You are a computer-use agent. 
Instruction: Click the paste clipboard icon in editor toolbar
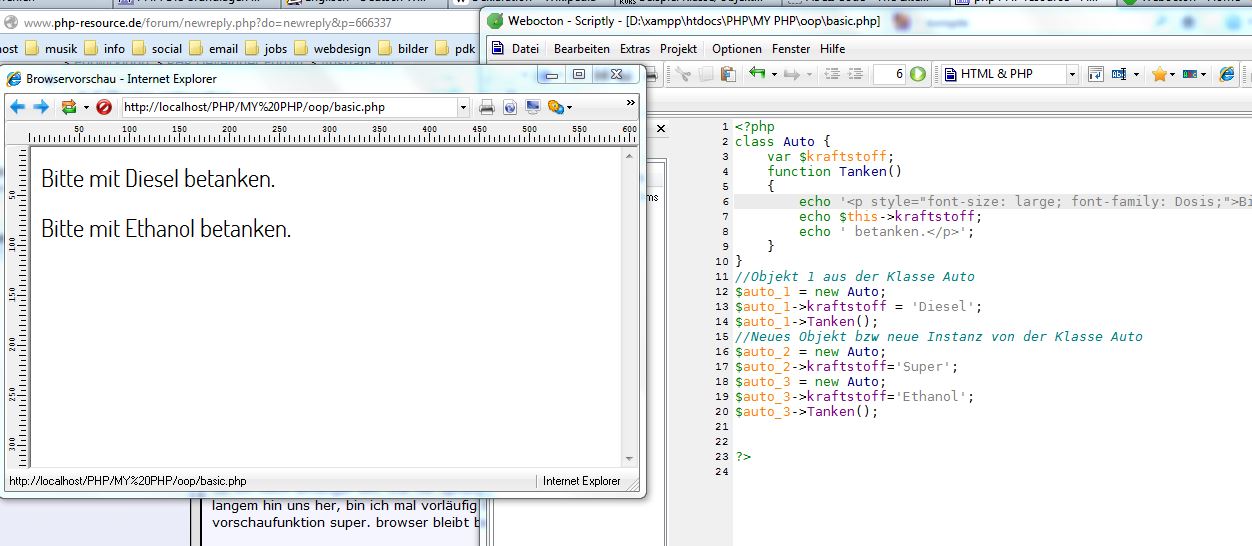tap(728, 74)
